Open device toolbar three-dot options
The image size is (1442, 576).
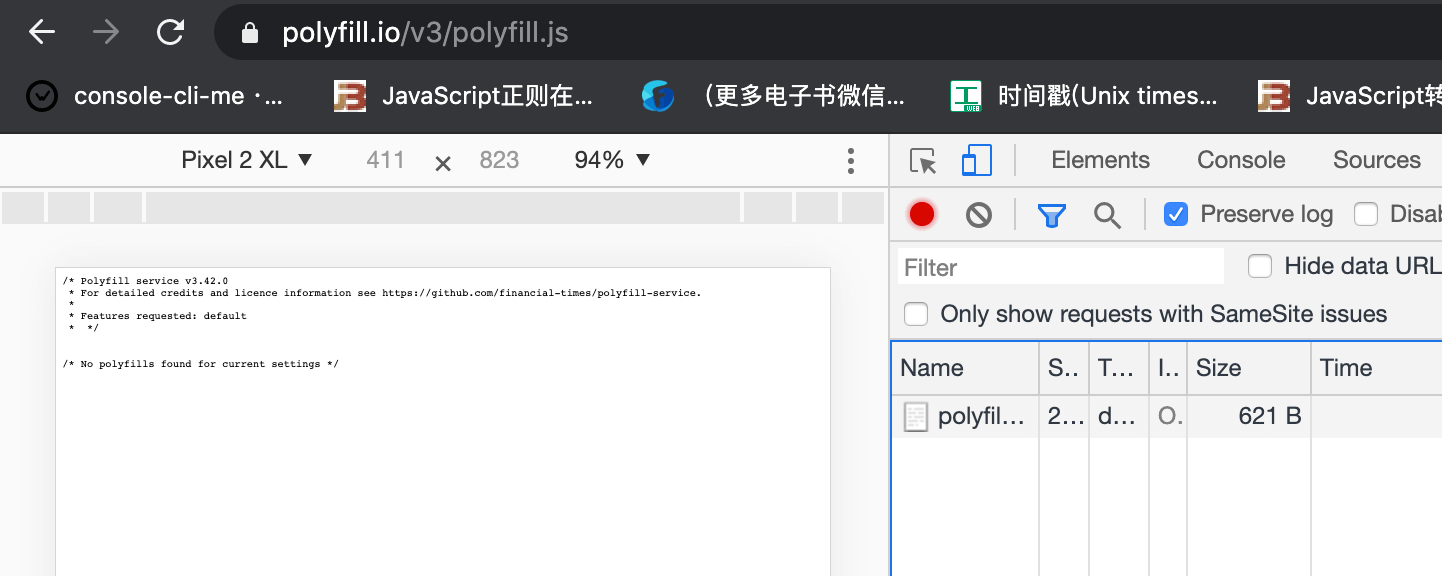[x=850, y=161]
